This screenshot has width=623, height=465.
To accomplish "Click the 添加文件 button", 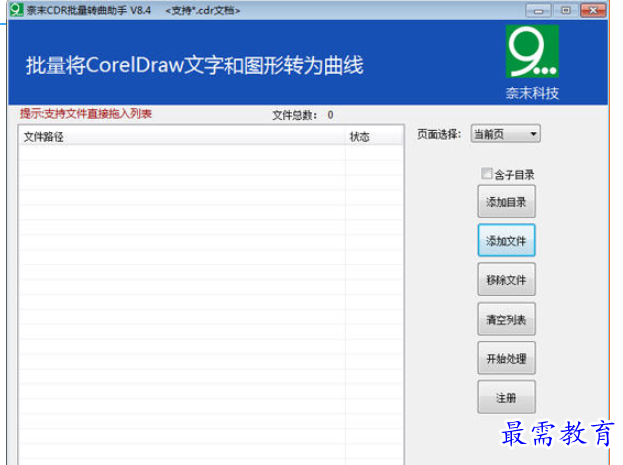I will click(506, 240).
